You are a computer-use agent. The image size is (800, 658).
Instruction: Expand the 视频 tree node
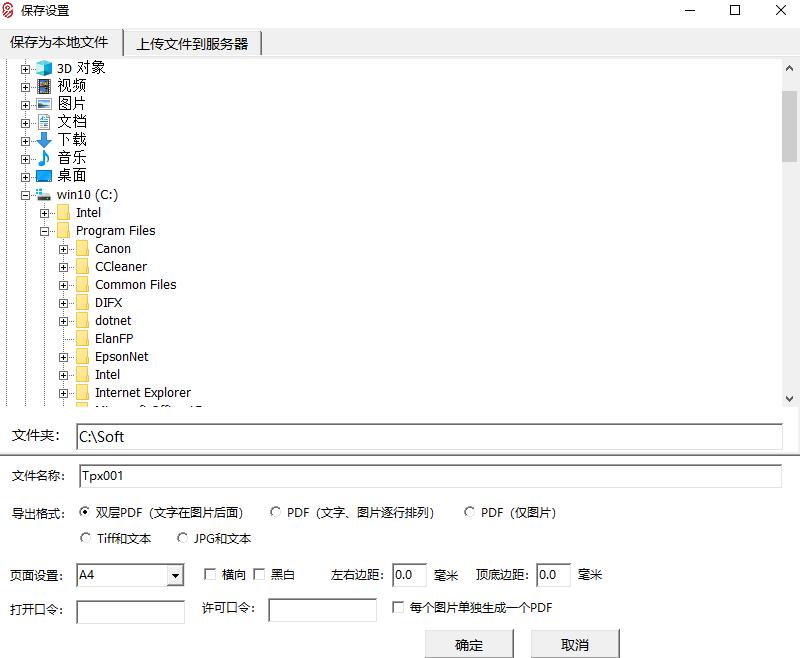[25, 87]
